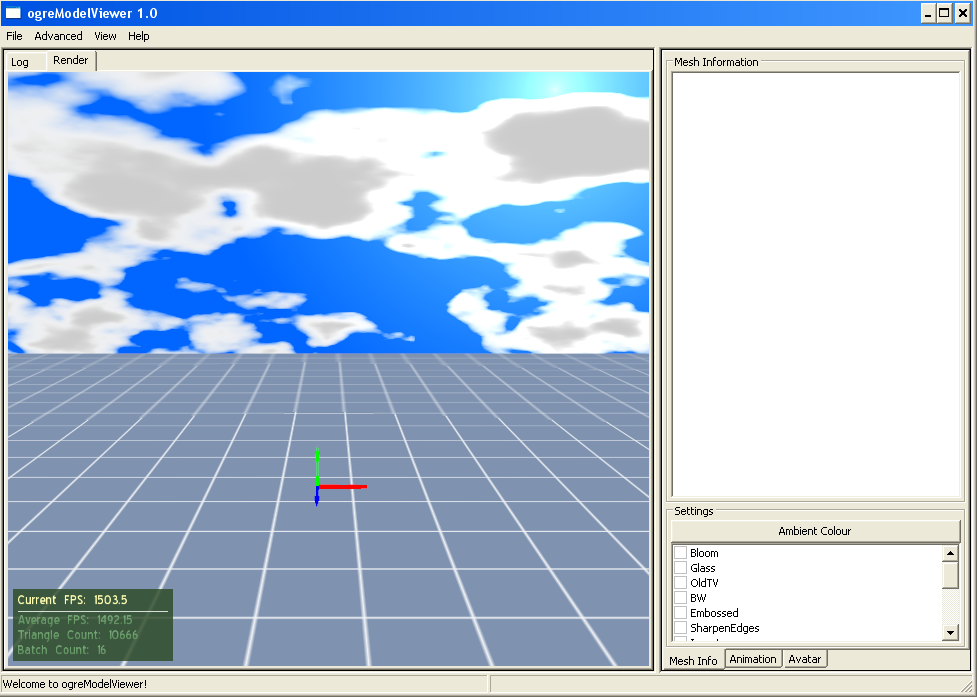The image size is (977, 697).
Task: Toggle the BW effect checkbox
Action: coord(681,598)
